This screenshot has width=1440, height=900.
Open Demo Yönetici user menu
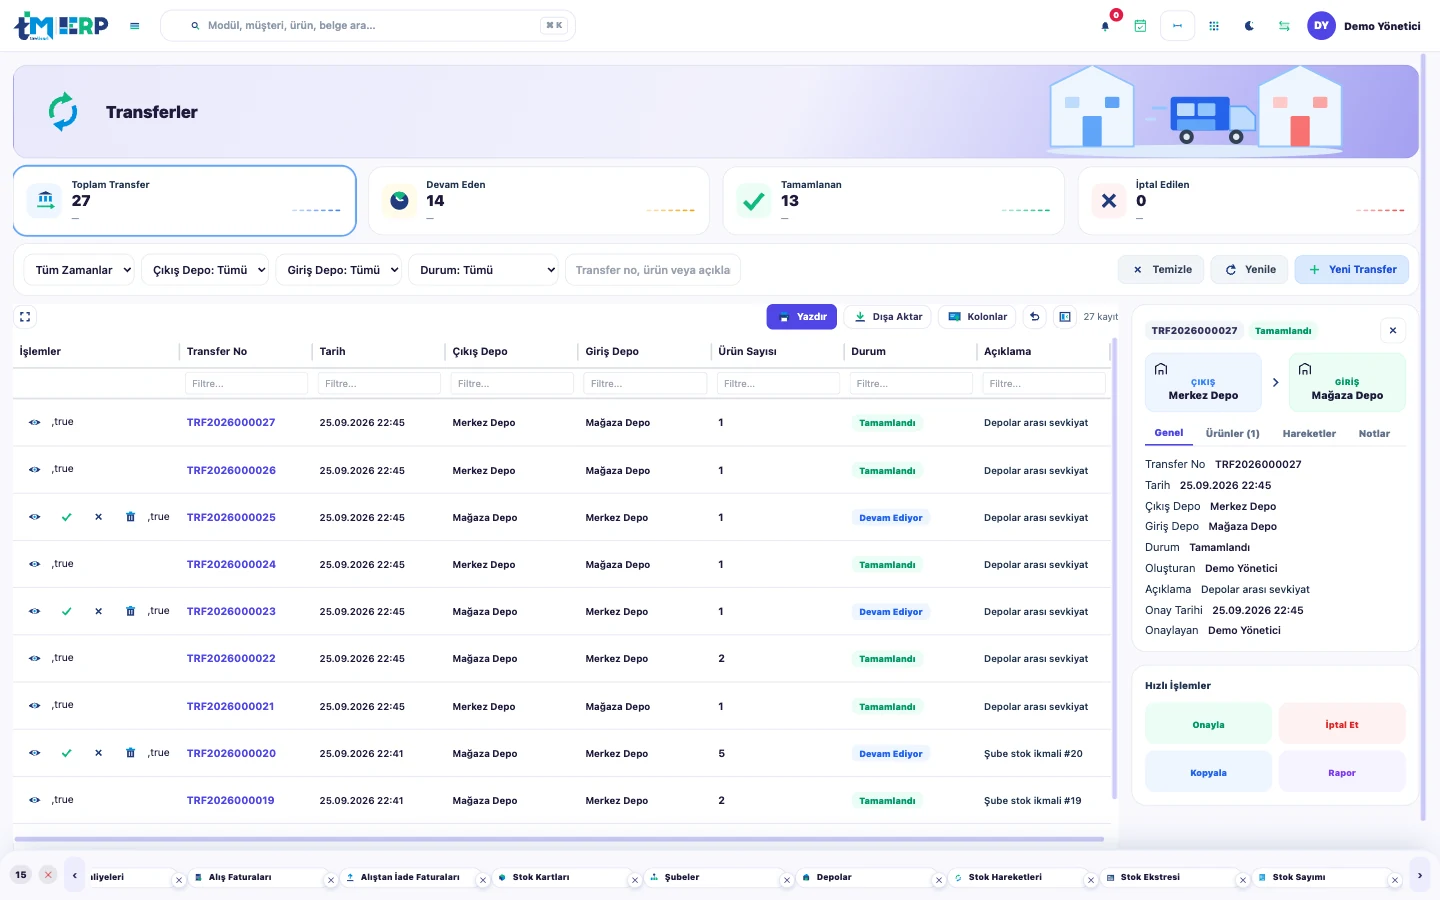(x=1364, y=26)
